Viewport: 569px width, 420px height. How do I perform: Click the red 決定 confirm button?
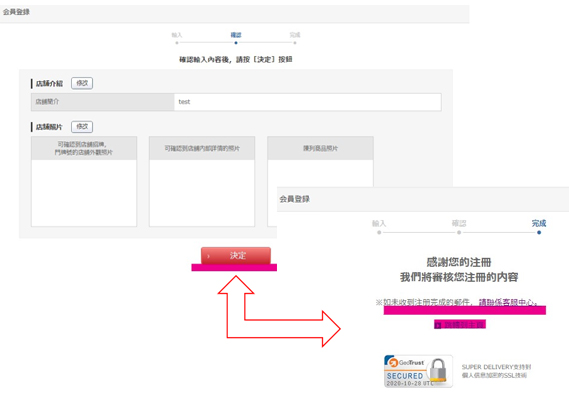coord(236,256)
